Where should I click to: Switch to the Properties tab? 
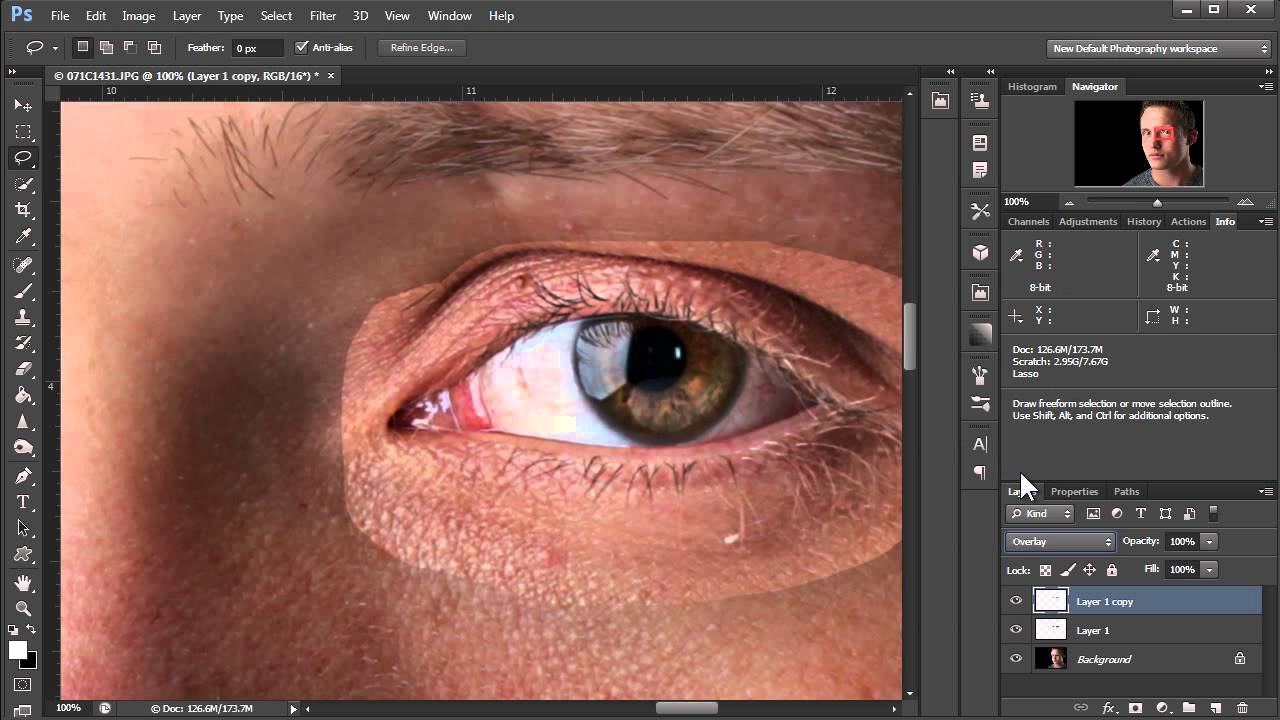(1074, 492)
